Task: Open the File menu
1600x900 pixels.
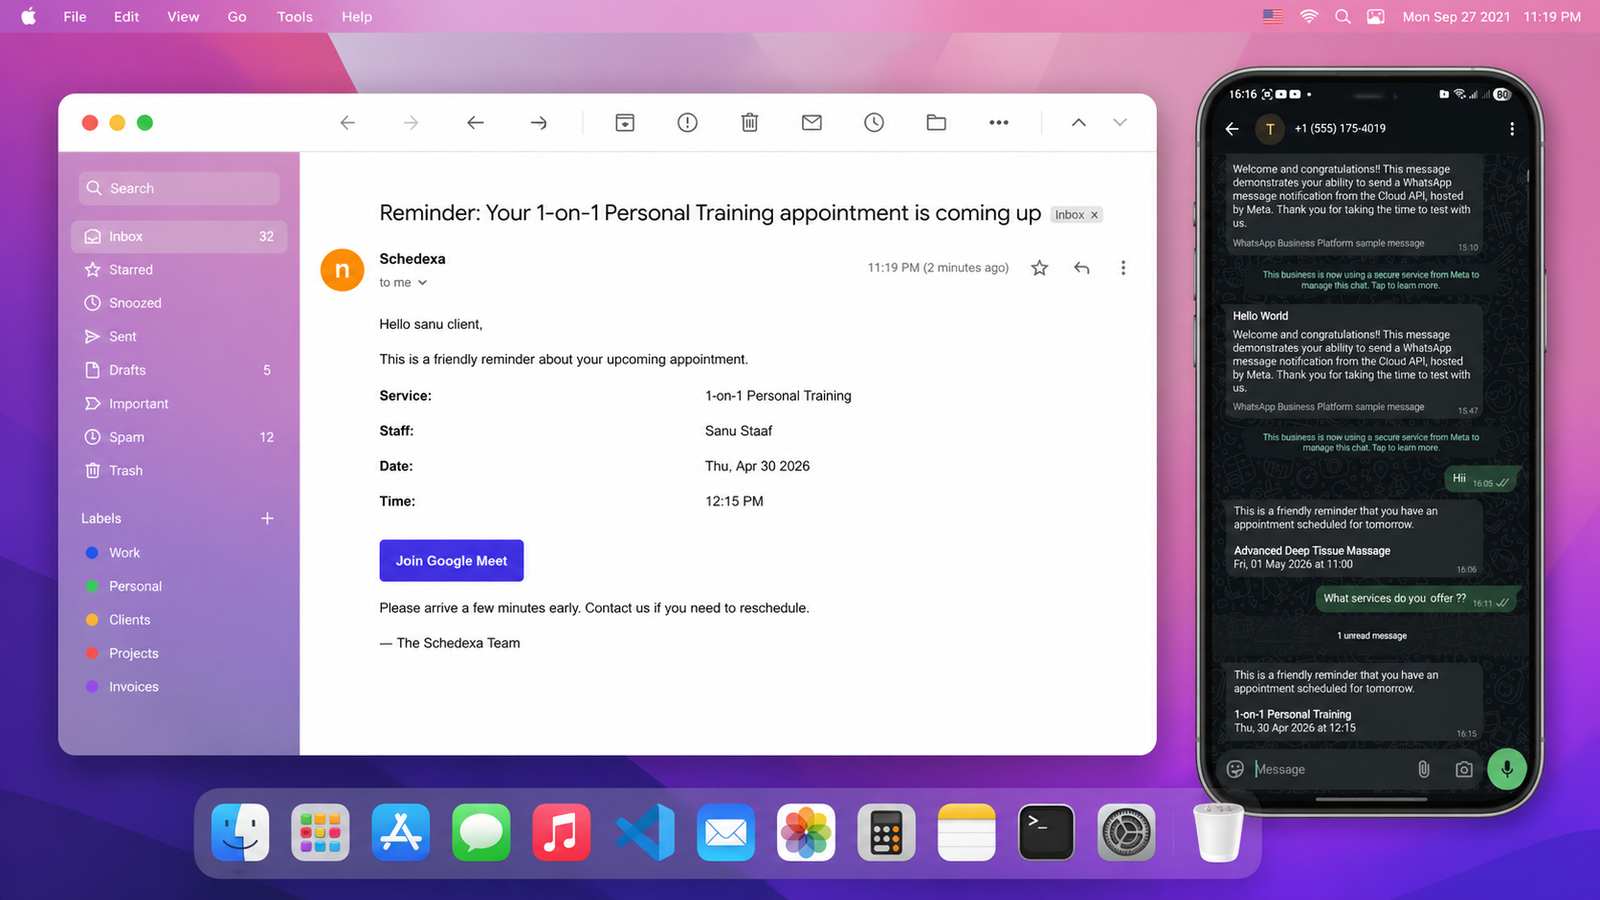Action: (x=75, y=17)
